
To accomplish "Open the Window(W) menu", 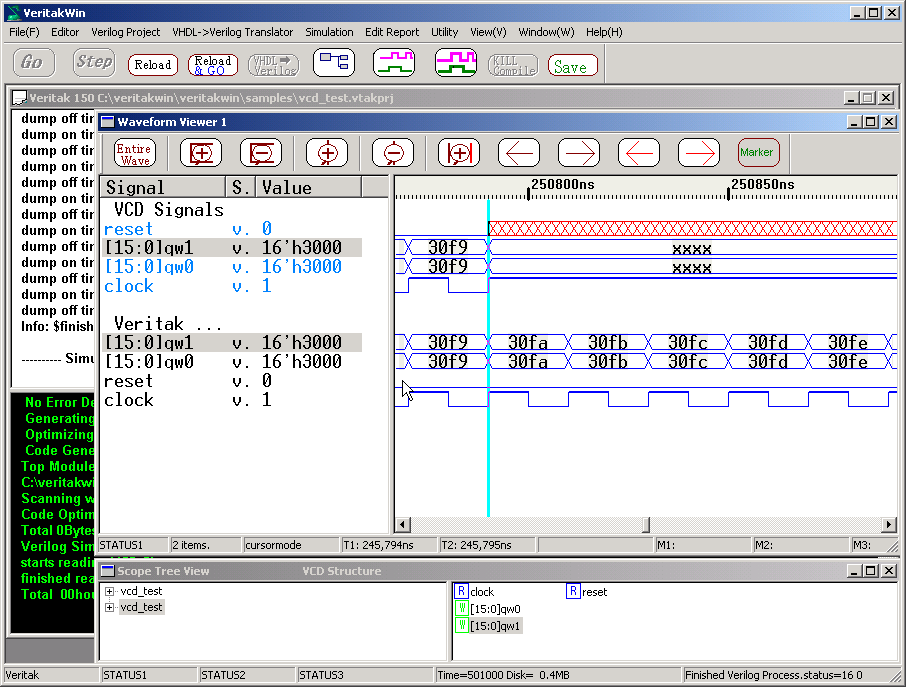I will click(x=546, y=32).
